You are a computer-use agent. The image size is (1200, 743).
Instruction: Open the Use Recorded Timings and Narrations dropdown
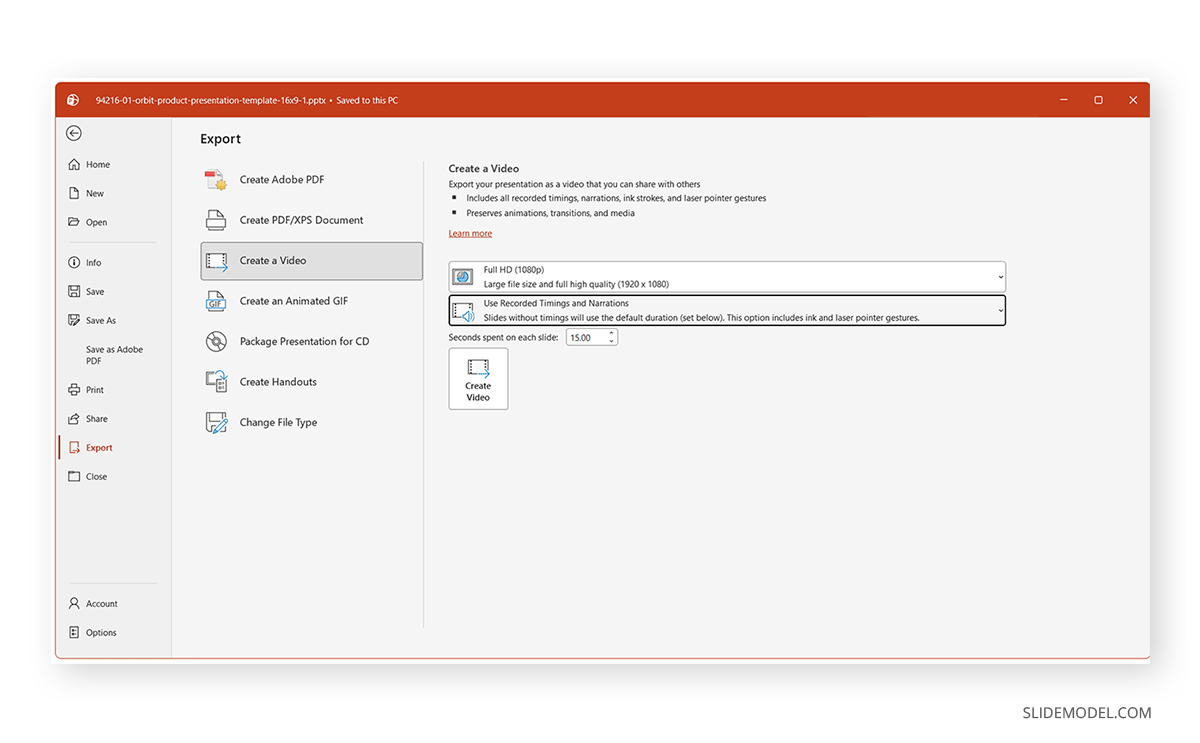(x=727, y=310)
